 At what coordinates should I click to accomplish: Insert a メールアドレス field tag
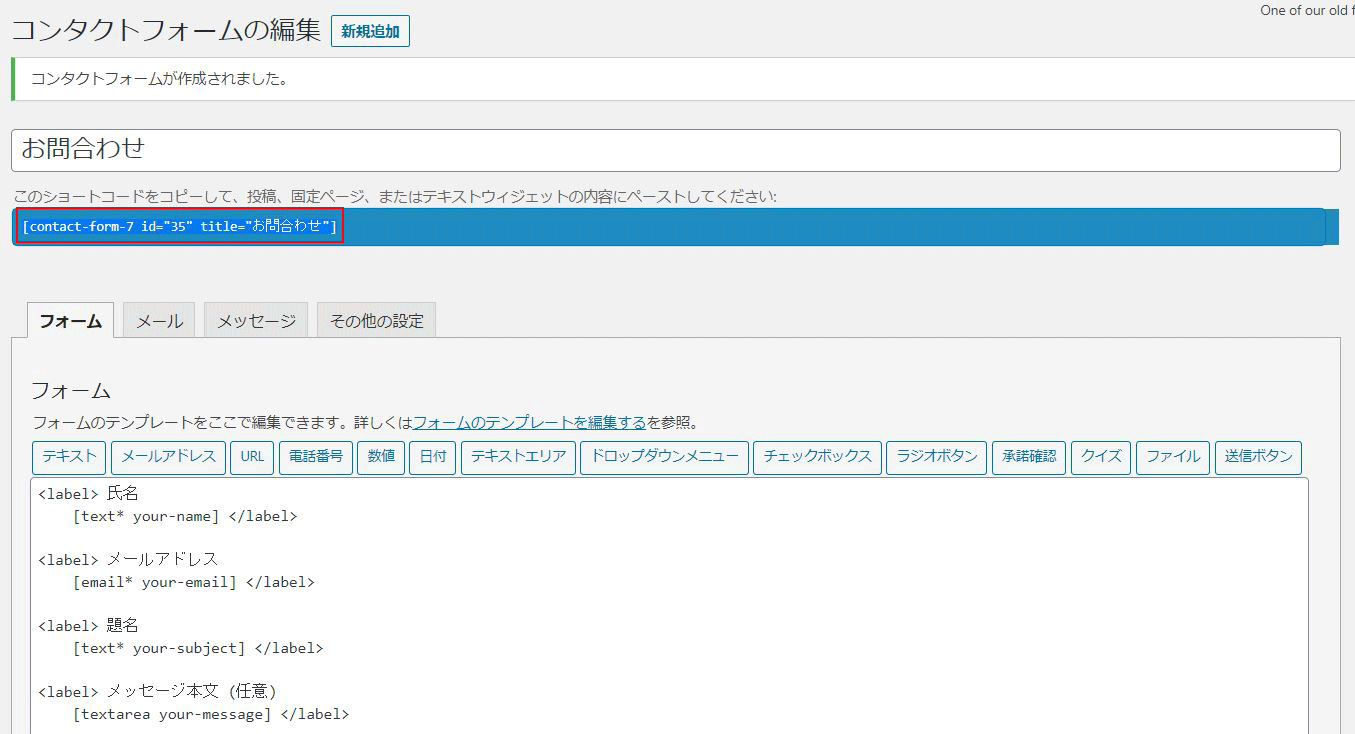[168, 457]
